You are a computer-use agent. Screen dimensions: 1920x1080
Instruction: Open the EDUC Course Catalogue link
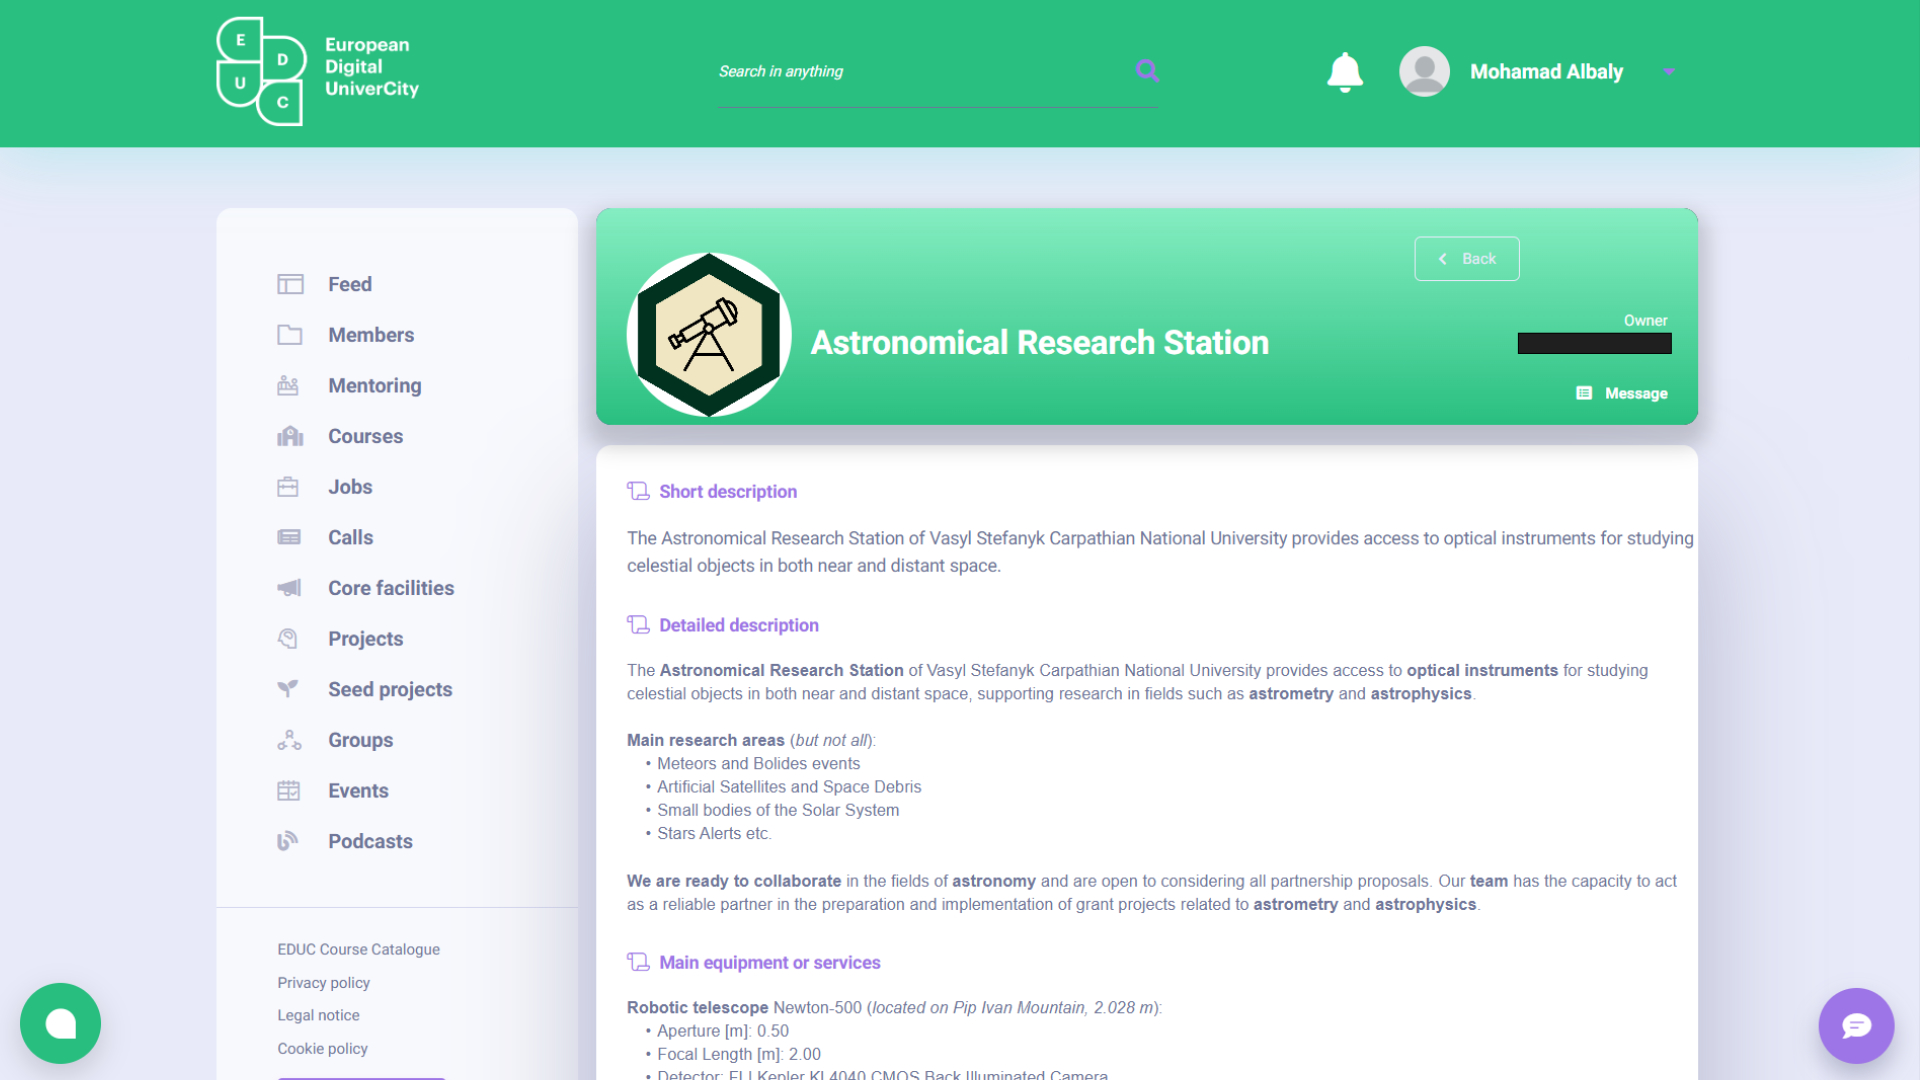coord(358,949)
